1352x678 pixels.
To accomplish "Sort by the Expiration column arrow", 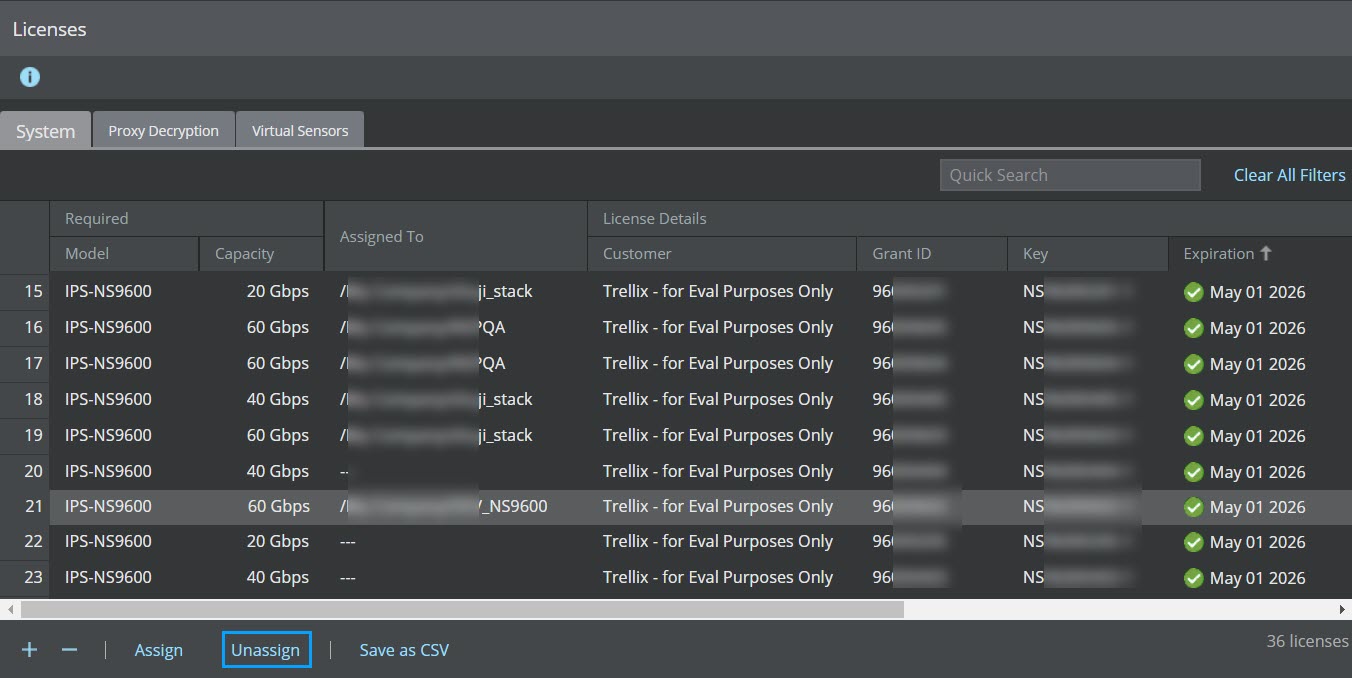I will pyautogui.click(x=1266, y=253).
